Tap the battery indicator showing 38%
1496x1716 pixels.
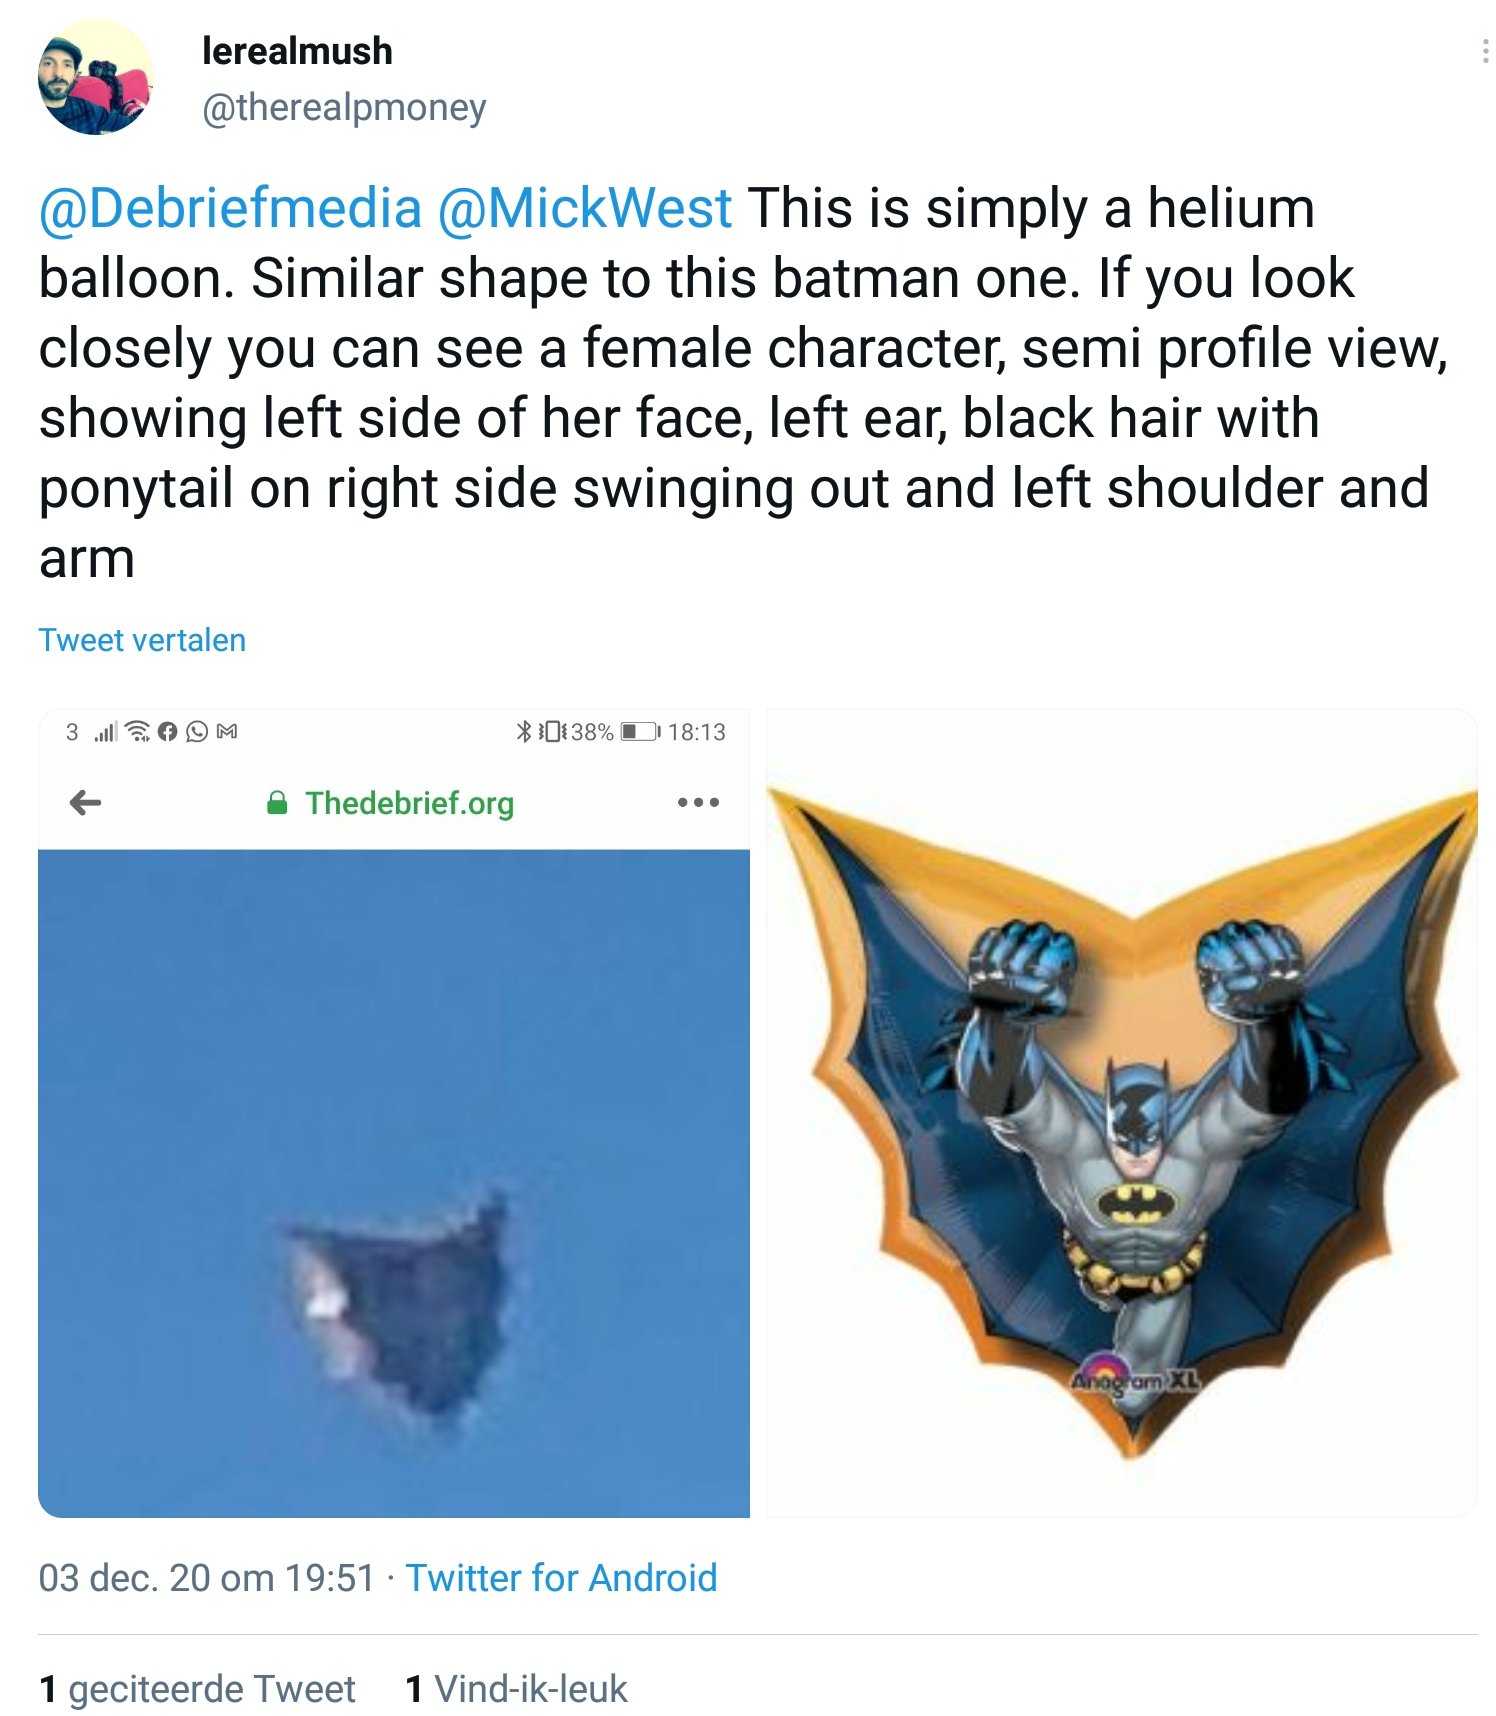pos(640,731)
